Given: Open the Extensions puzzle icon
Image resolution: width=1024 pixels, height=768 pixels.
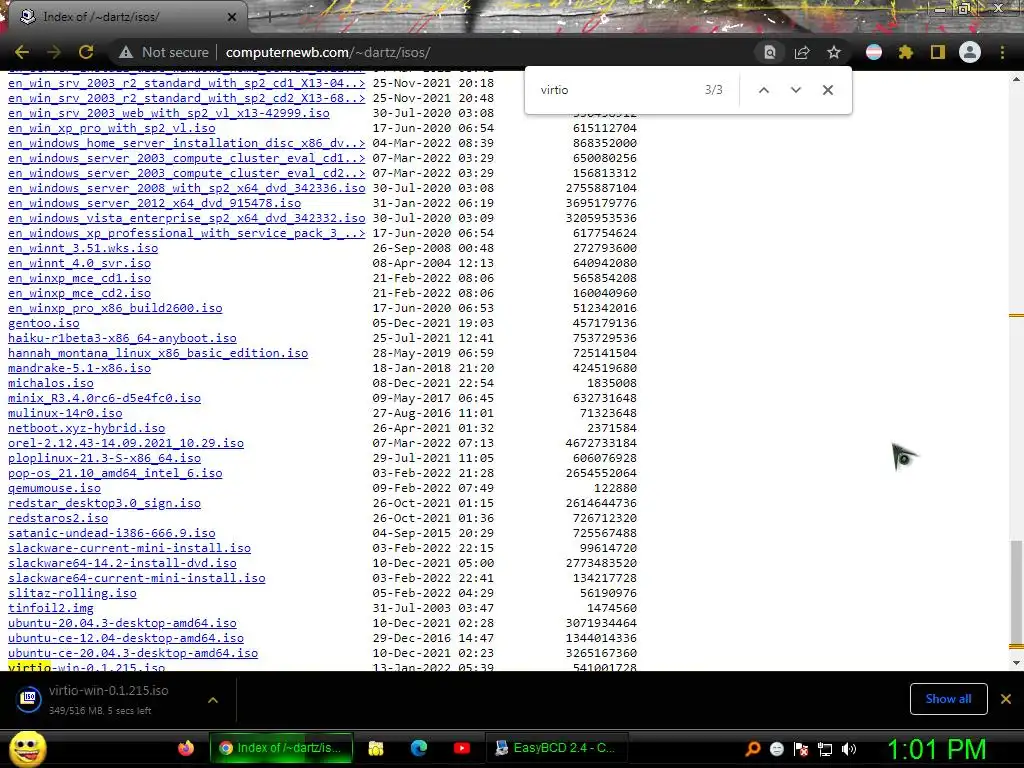Looking at the screenshot, I should click(x=906, y=52).
